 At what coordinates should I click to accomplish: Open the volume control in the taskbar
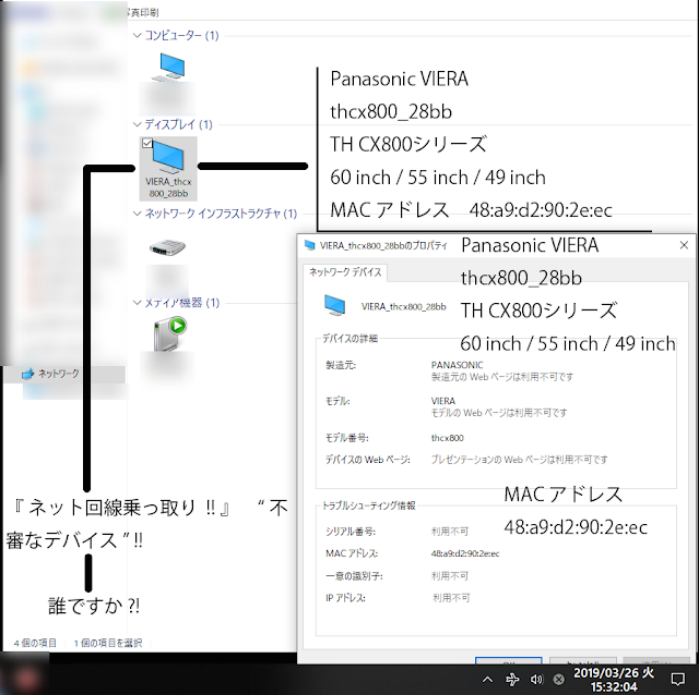point(536,680)
